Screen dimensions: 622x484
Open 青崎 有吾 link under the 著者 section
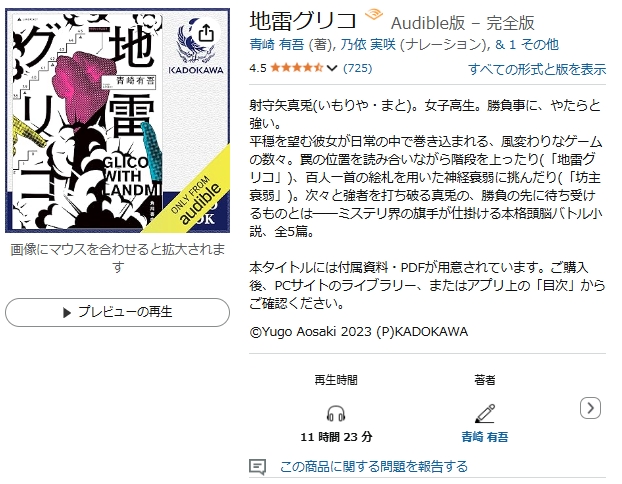click(x=485, y=437)
